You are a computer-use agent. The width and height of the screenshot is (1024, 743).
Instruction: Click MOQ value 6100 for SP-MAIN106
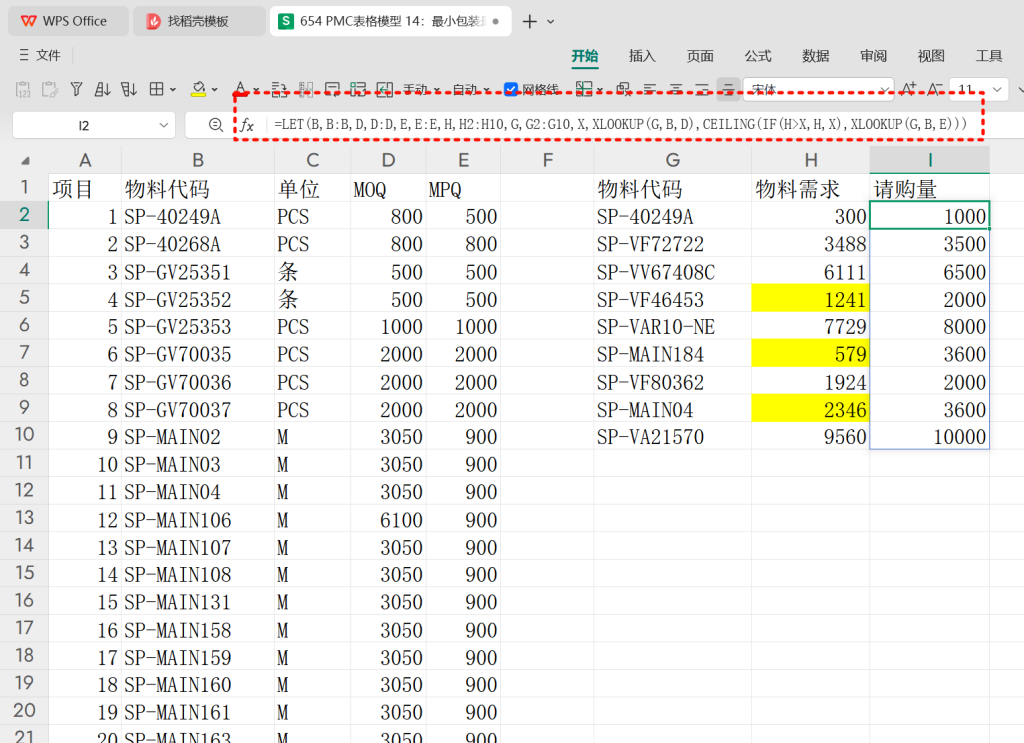tap(388, 519)
